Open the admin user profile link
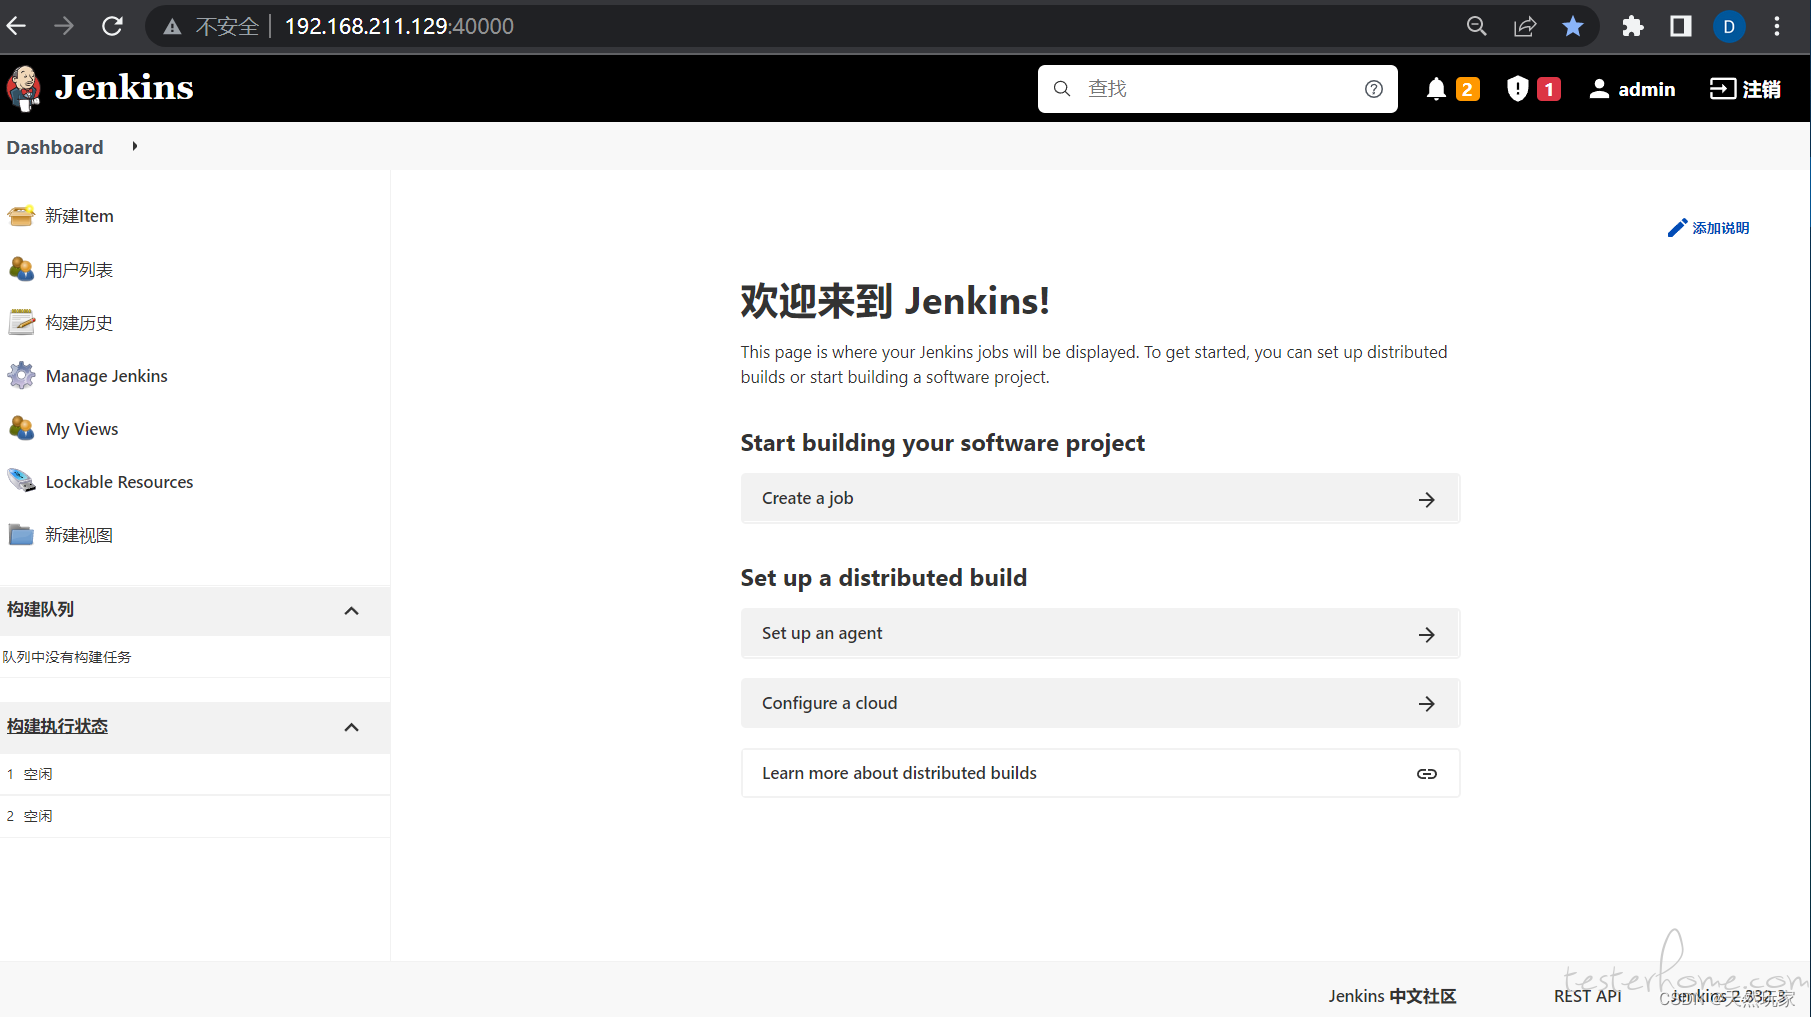This screenshot has width=1811, height=1017. click(1646, 89)
